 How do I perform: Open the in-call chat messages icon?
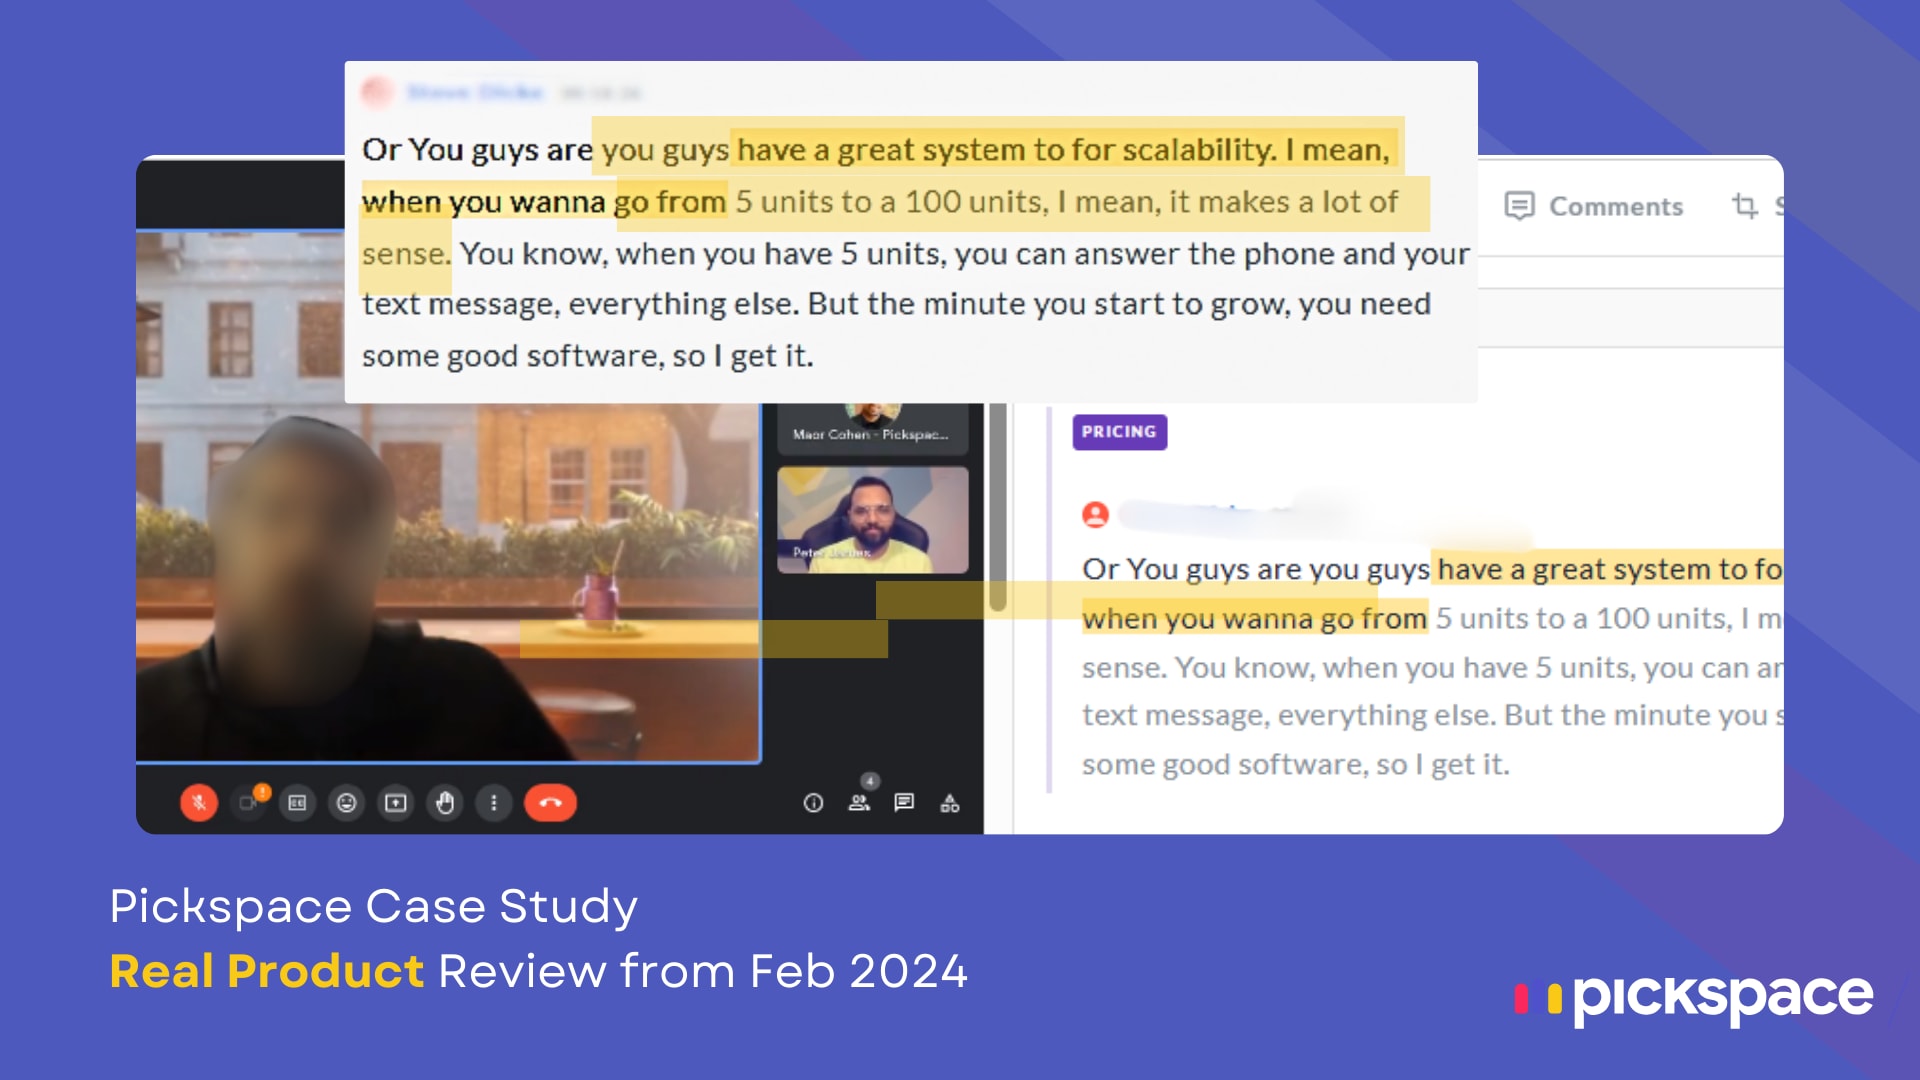(x=904, y=803)
